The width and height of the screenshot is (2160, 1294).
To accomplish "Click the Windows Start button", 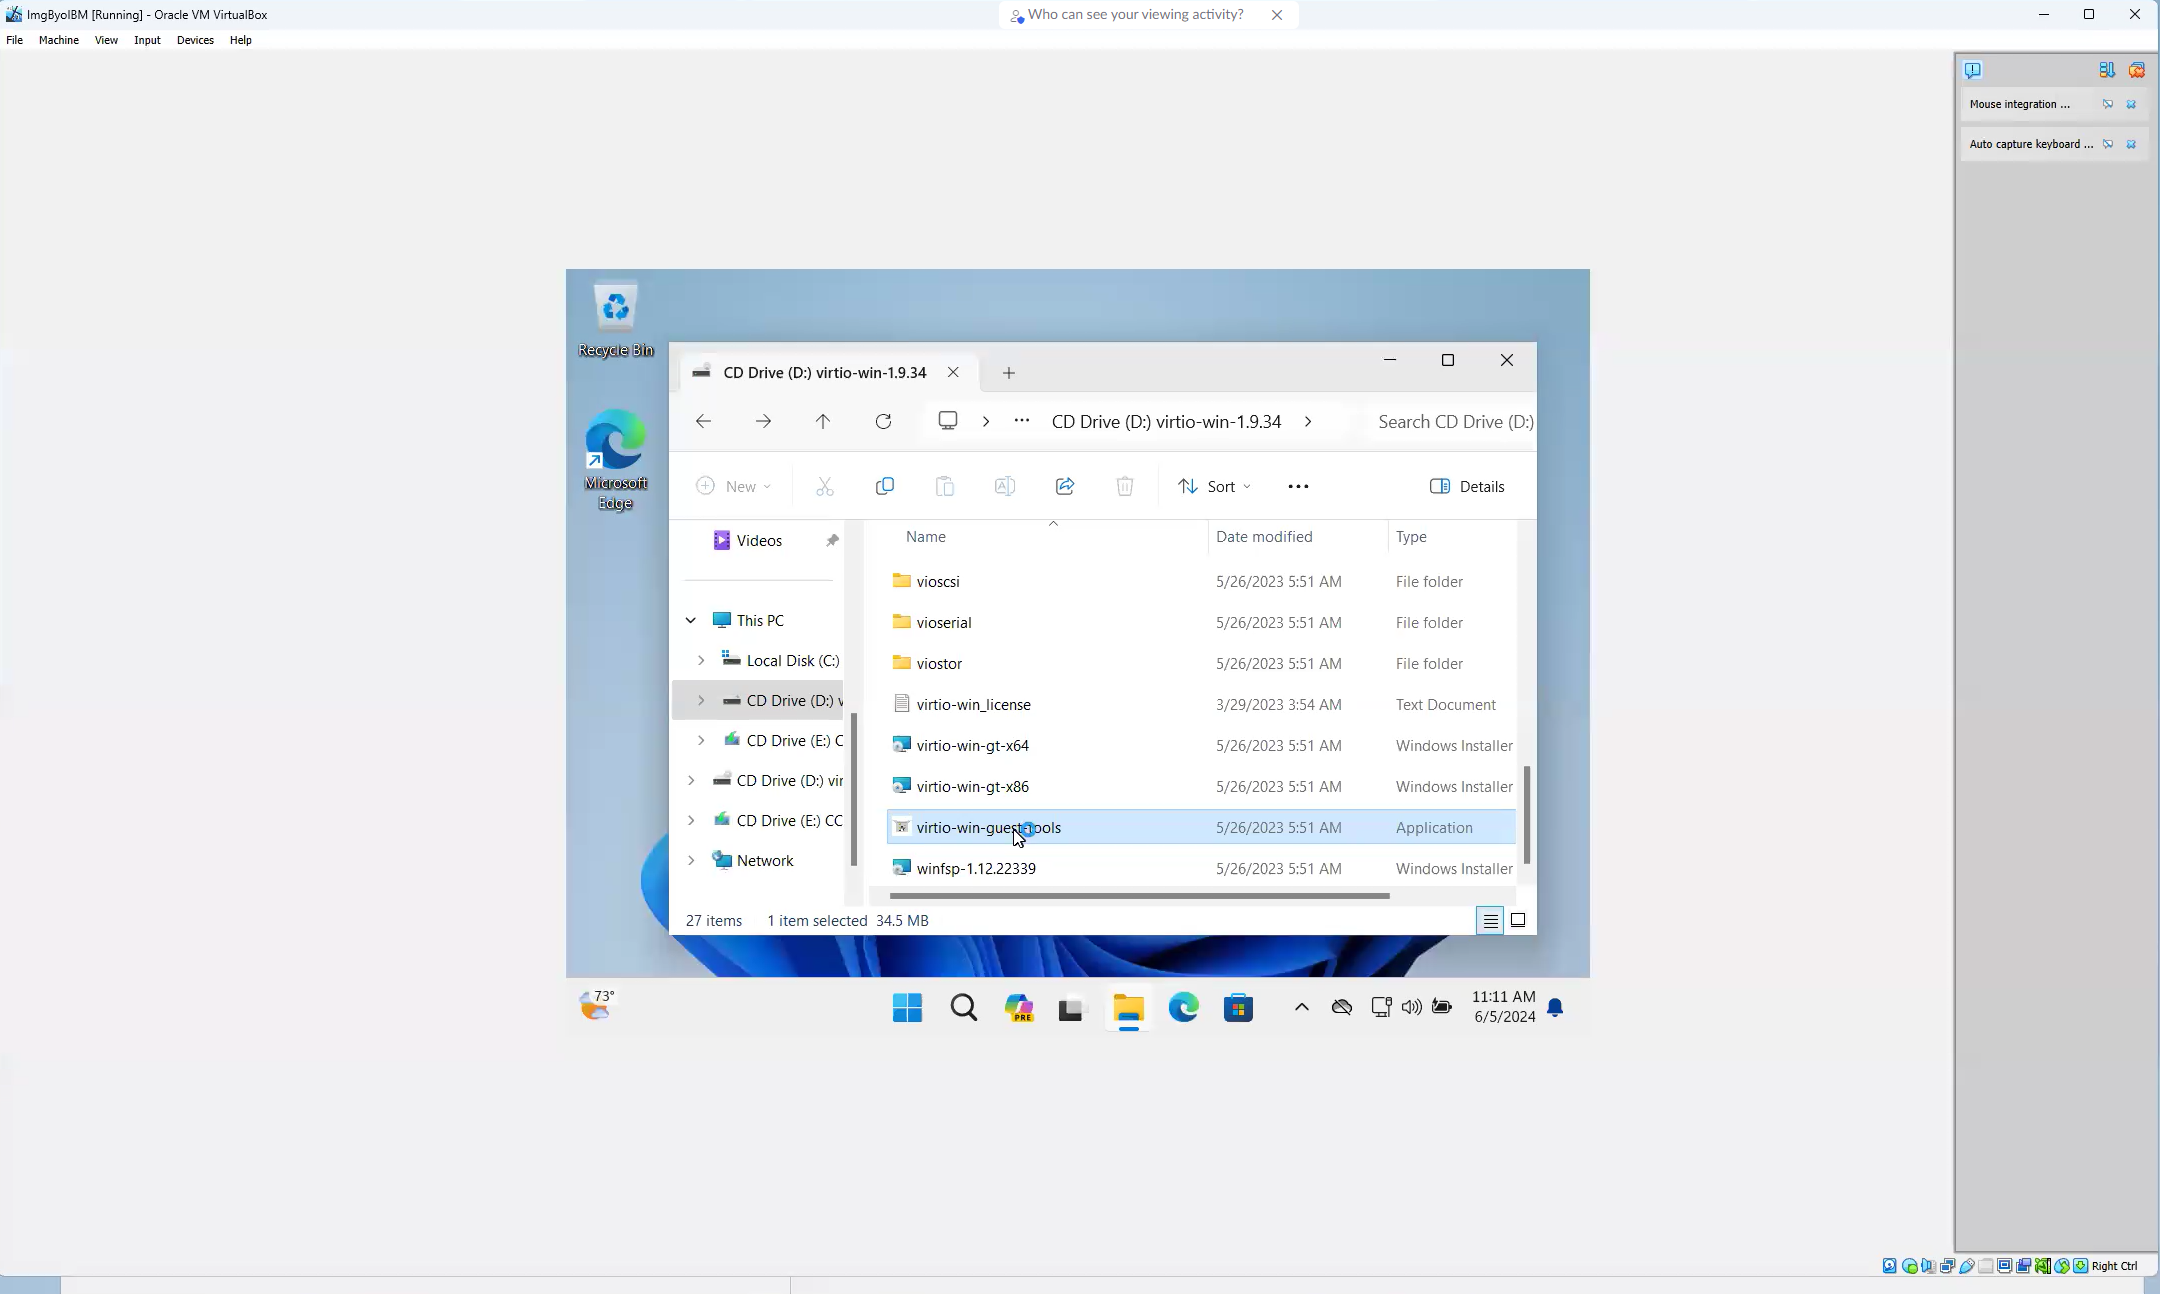I will click(x=907, y=1008).
